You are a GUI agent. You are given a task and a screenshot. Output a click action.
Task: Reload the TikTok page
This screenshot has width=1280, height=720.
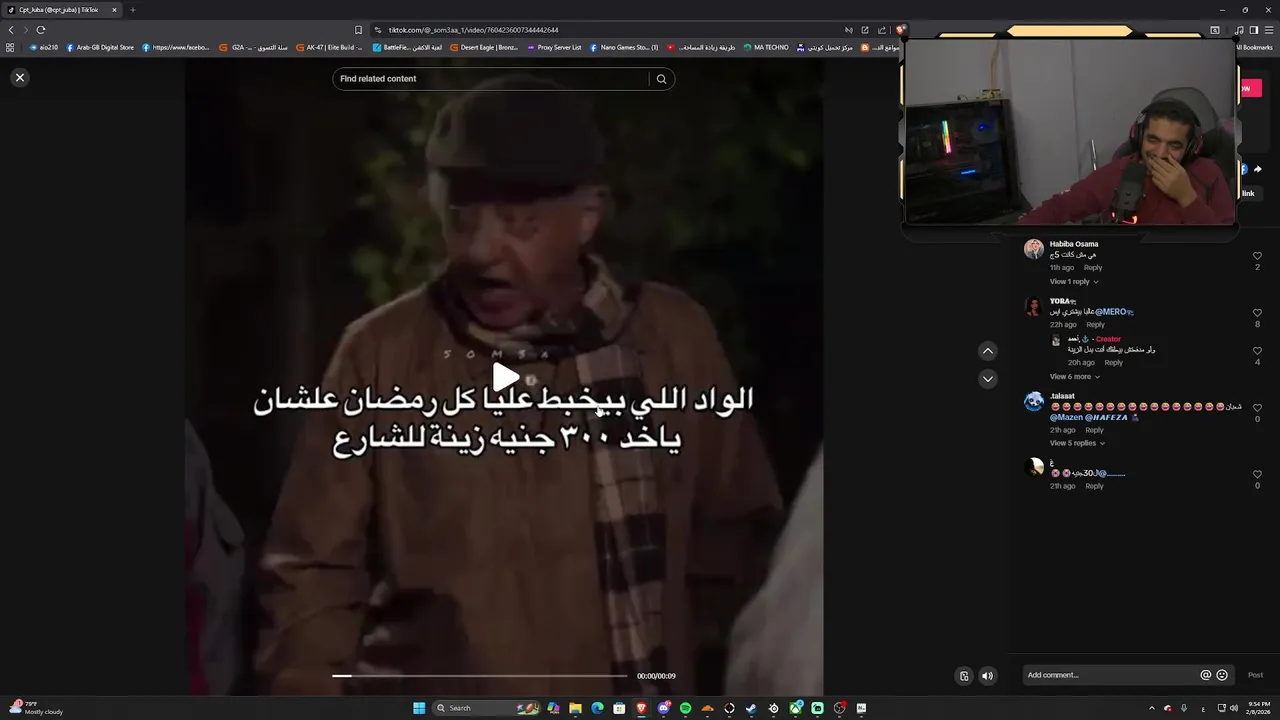click(x=41, y=30)
